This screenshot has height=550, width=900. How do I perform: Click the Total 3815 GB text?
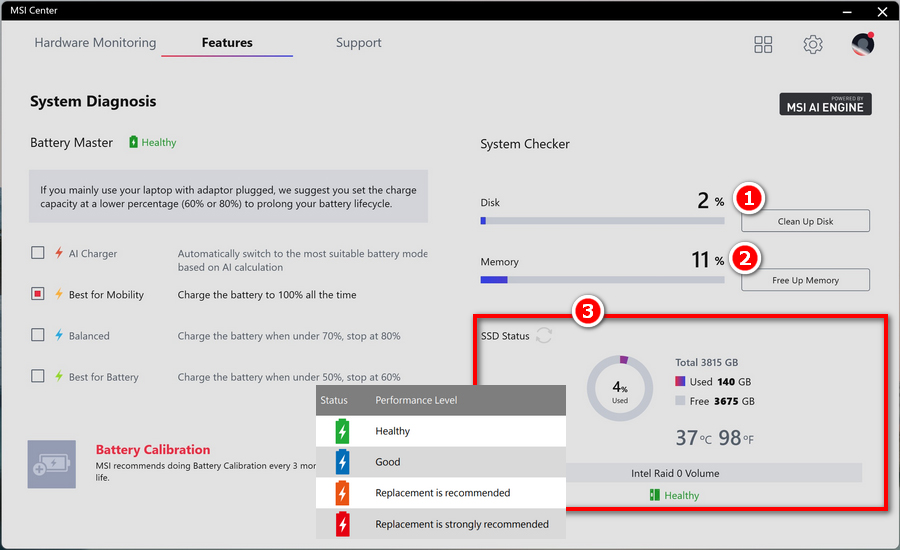coord(707,362)
